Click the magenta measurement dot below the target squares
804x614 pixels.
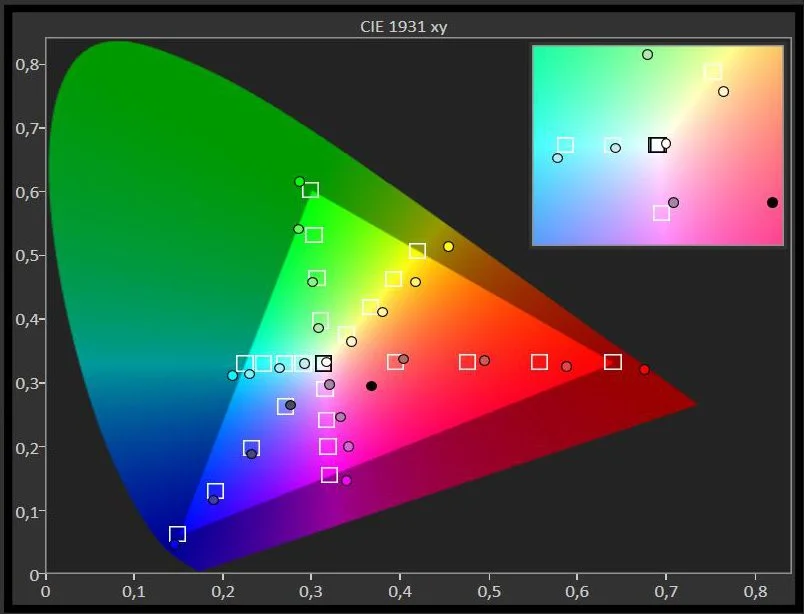coord(346,480)
